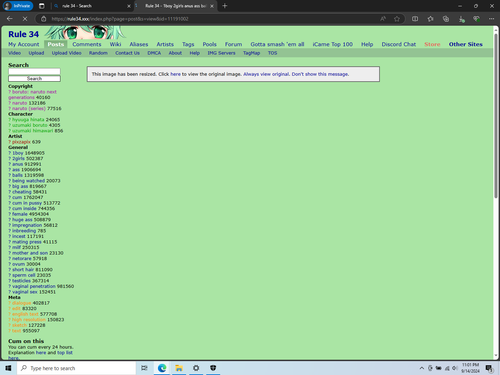Open the Aliases navigation item
Viewport: 500px width, 375px height.
tap(139, 44)
